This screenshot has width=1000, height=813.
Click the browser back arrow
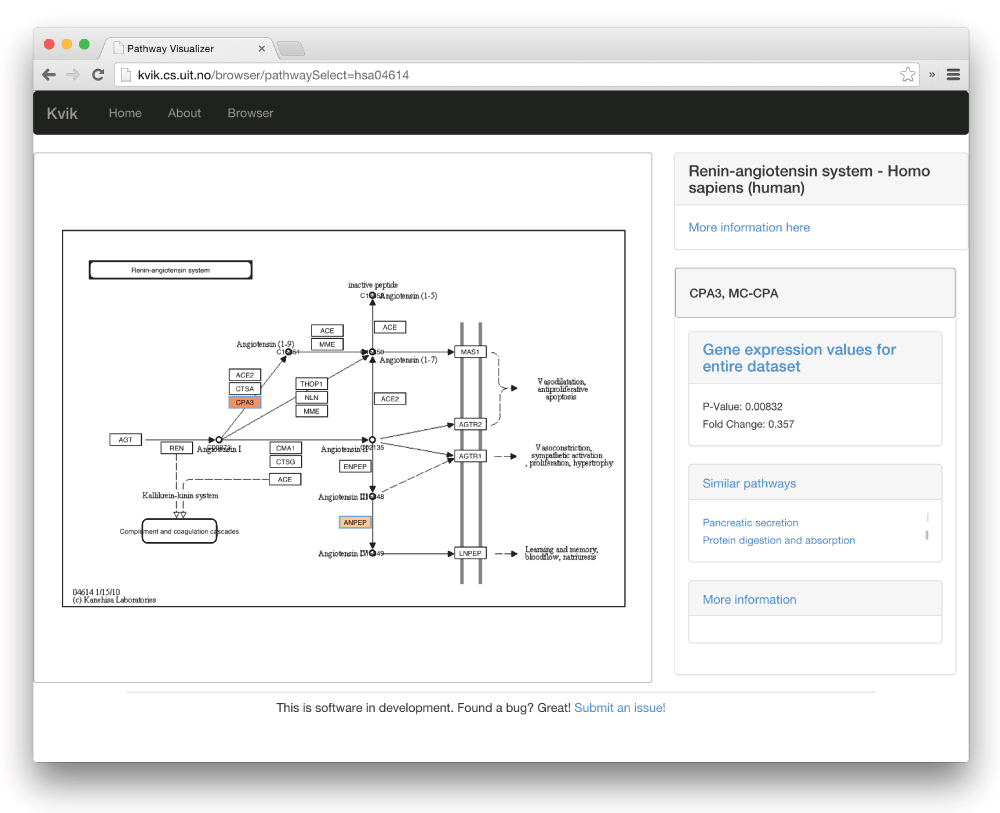coord(49,75)
